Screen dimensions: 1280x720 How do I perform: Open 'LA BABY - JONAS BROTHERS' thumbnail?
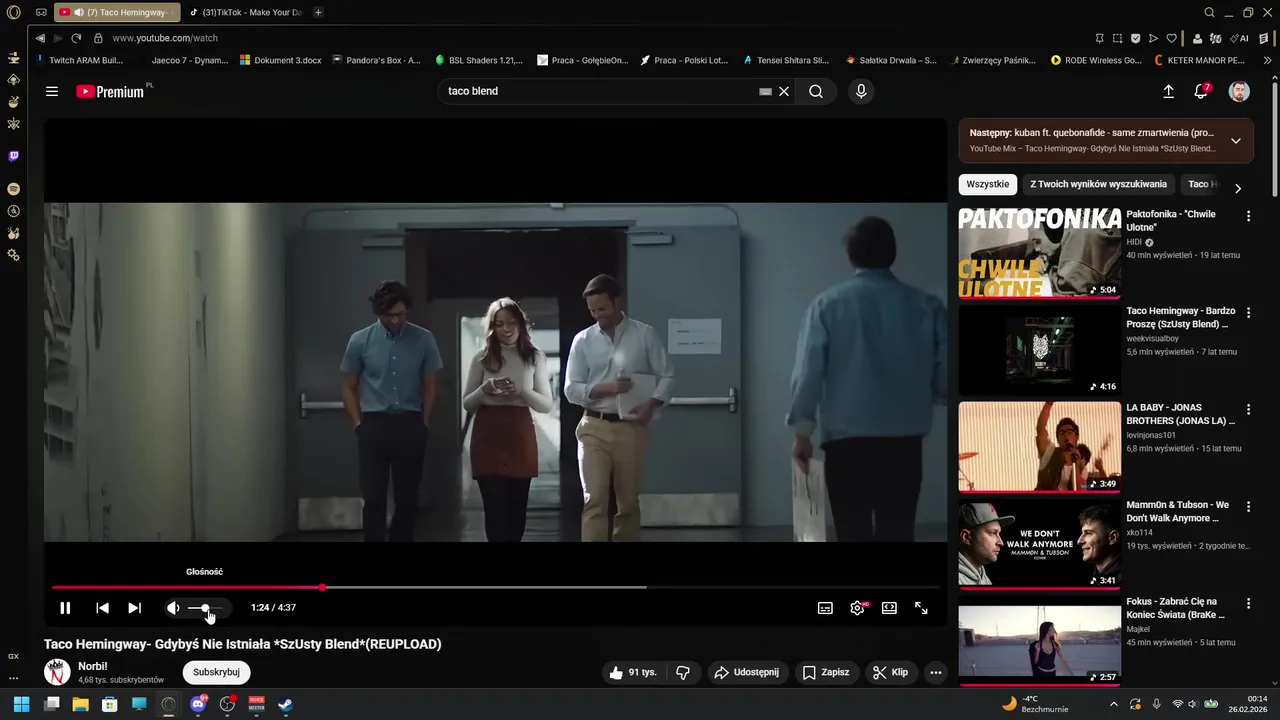coord(1040,447)
